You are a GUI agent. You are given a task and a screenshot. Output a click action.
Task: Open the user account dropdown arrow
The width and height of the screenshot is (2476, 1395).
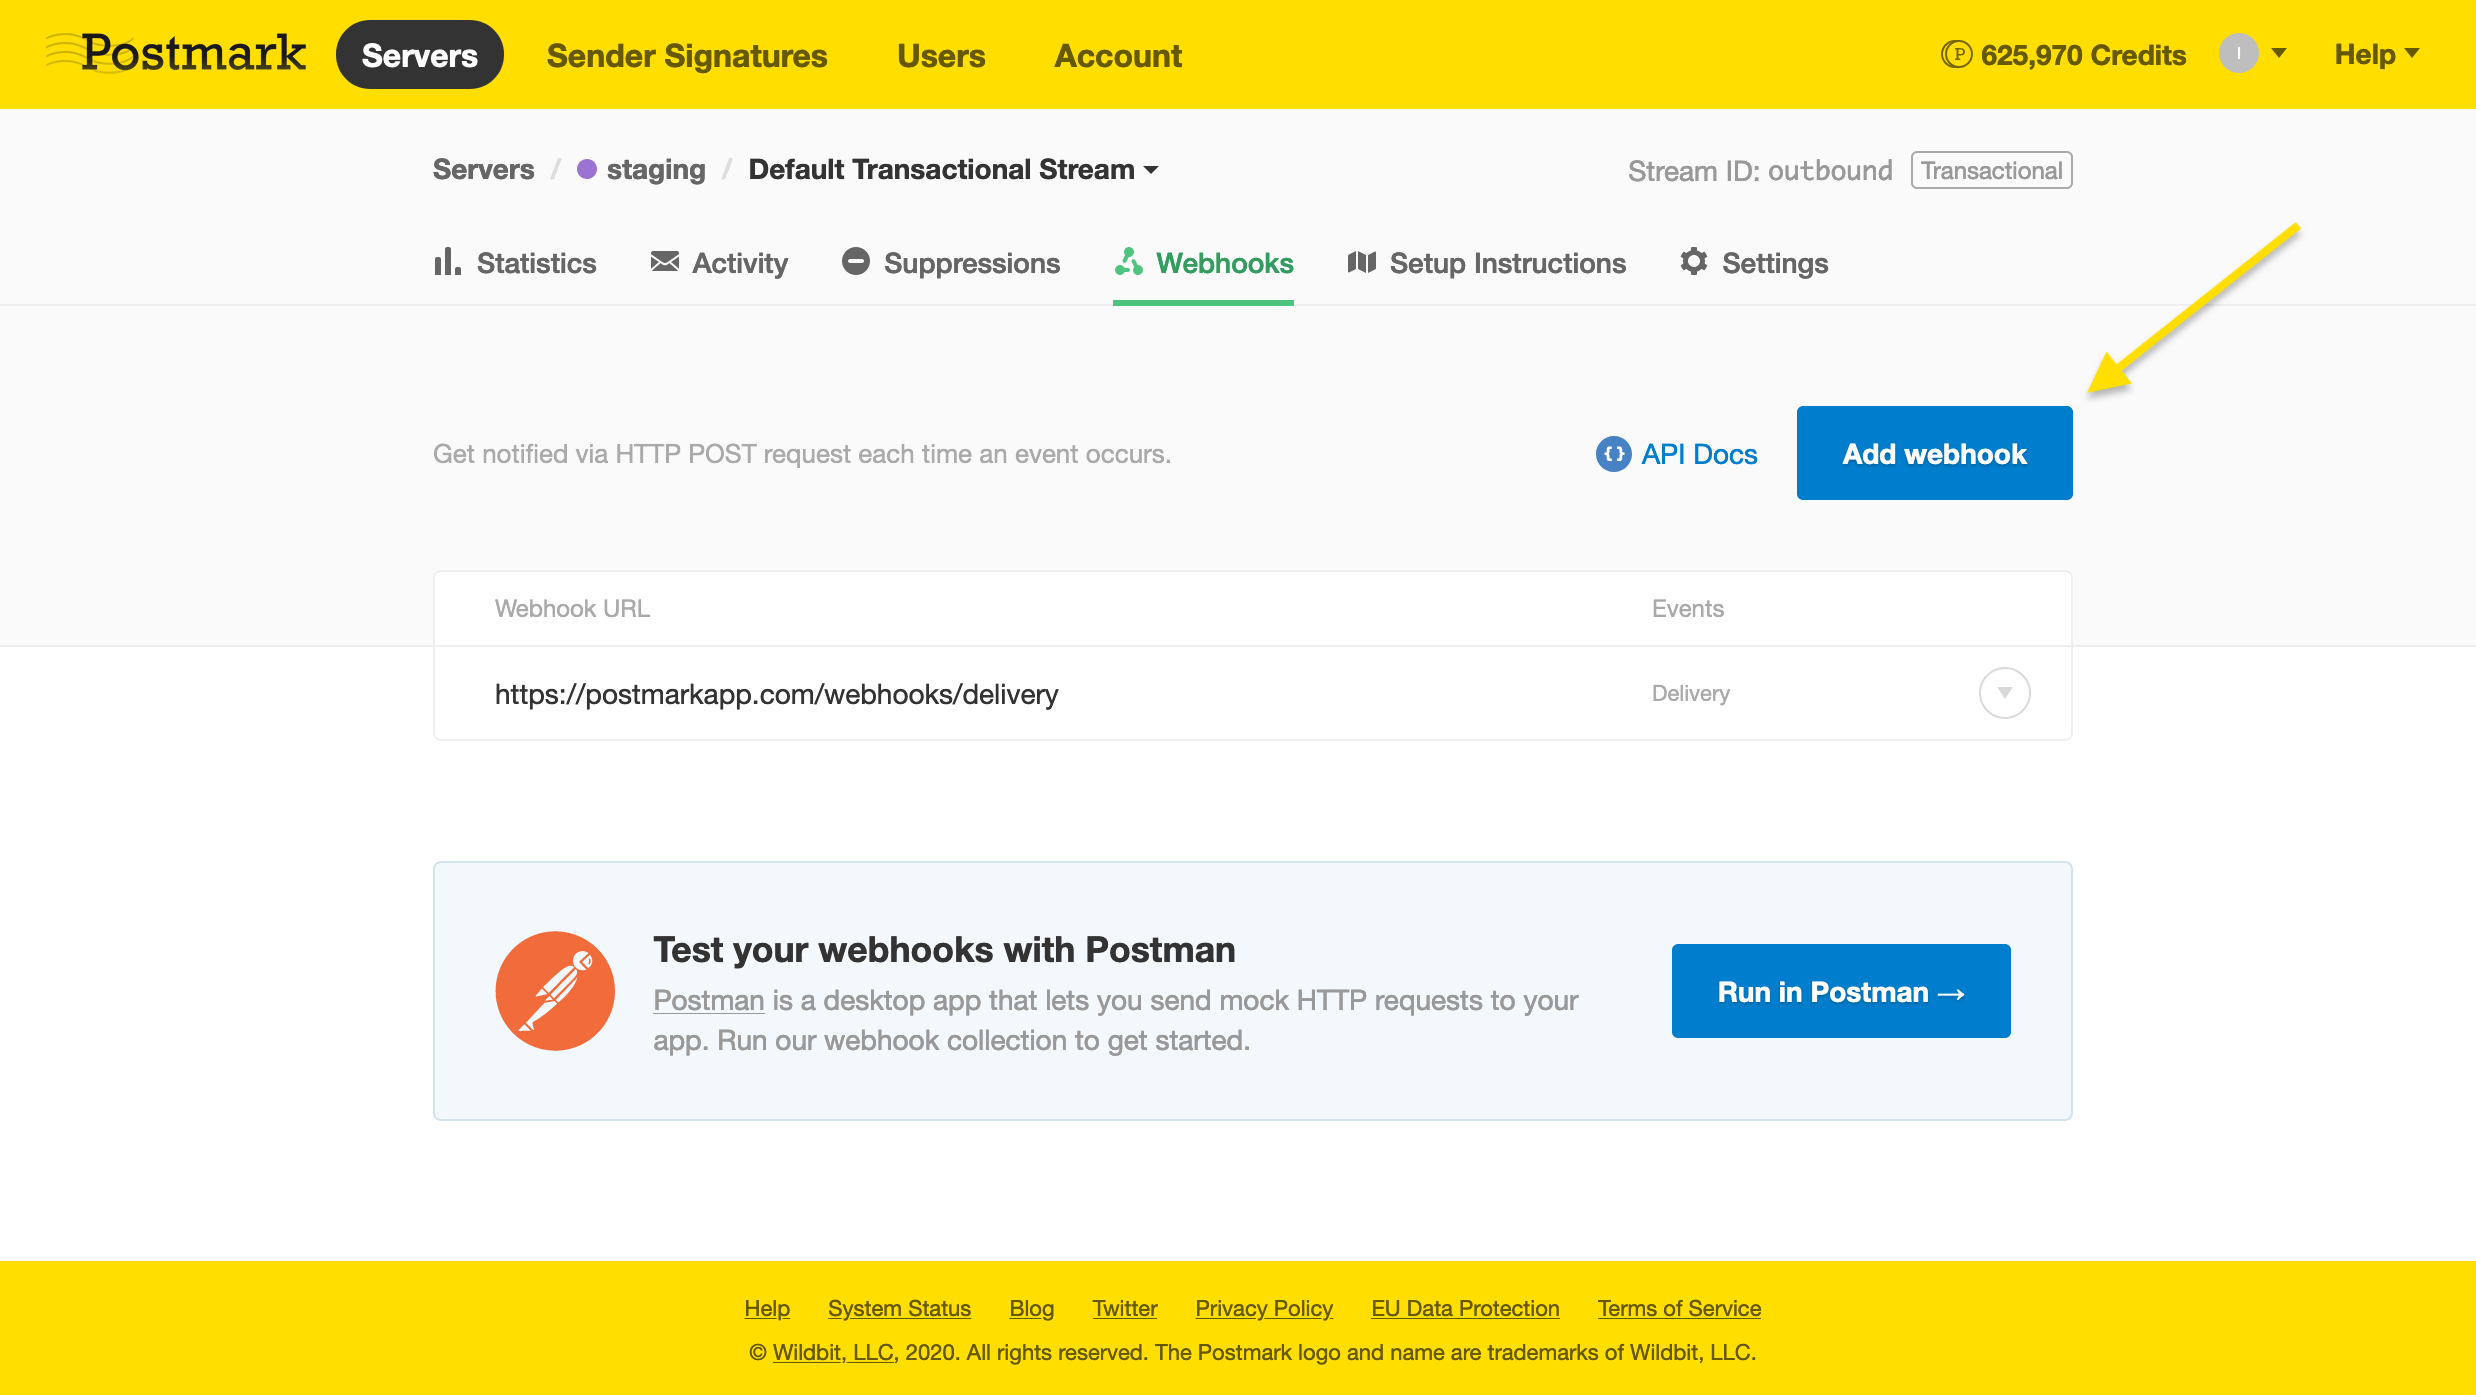[x=2279, y=53]
